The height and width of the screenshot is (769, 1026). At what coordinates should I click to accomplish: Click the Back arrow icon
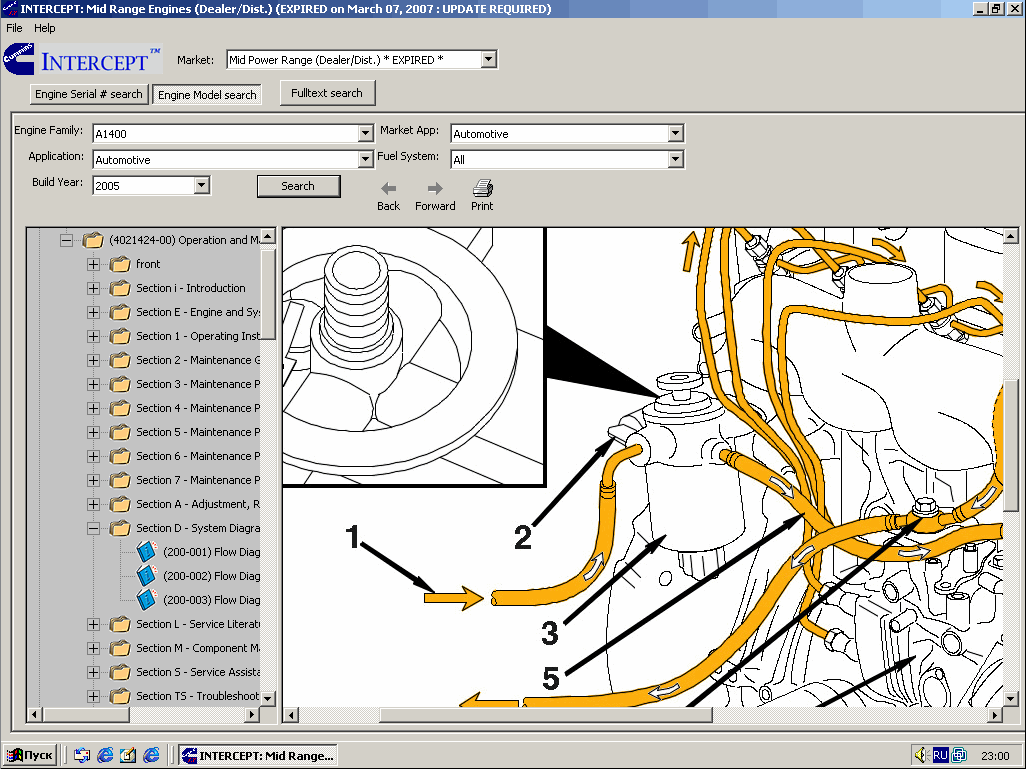tap(388, 188)
